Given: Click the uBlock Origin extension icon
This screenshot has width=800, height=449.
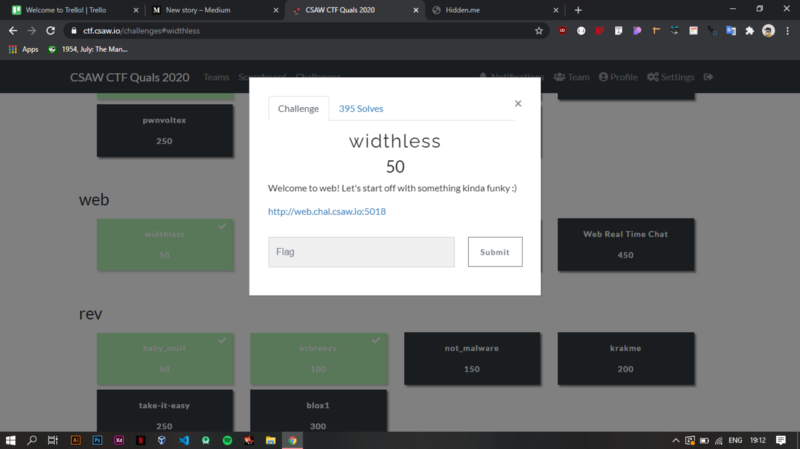Looking at the screenshot, I should 562,31.
